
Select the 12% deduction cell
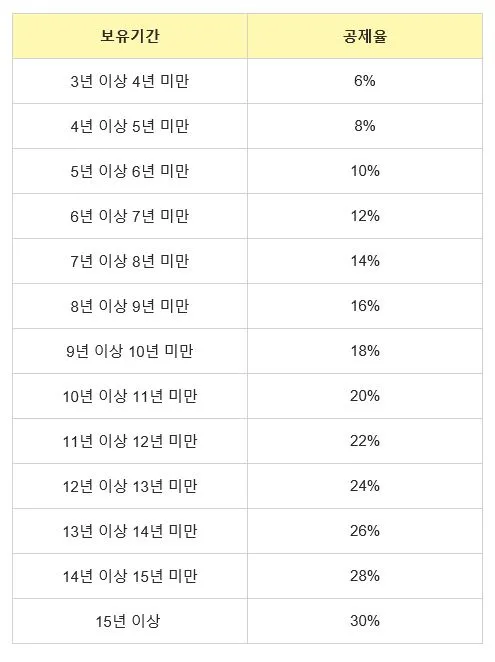point(365,216)
